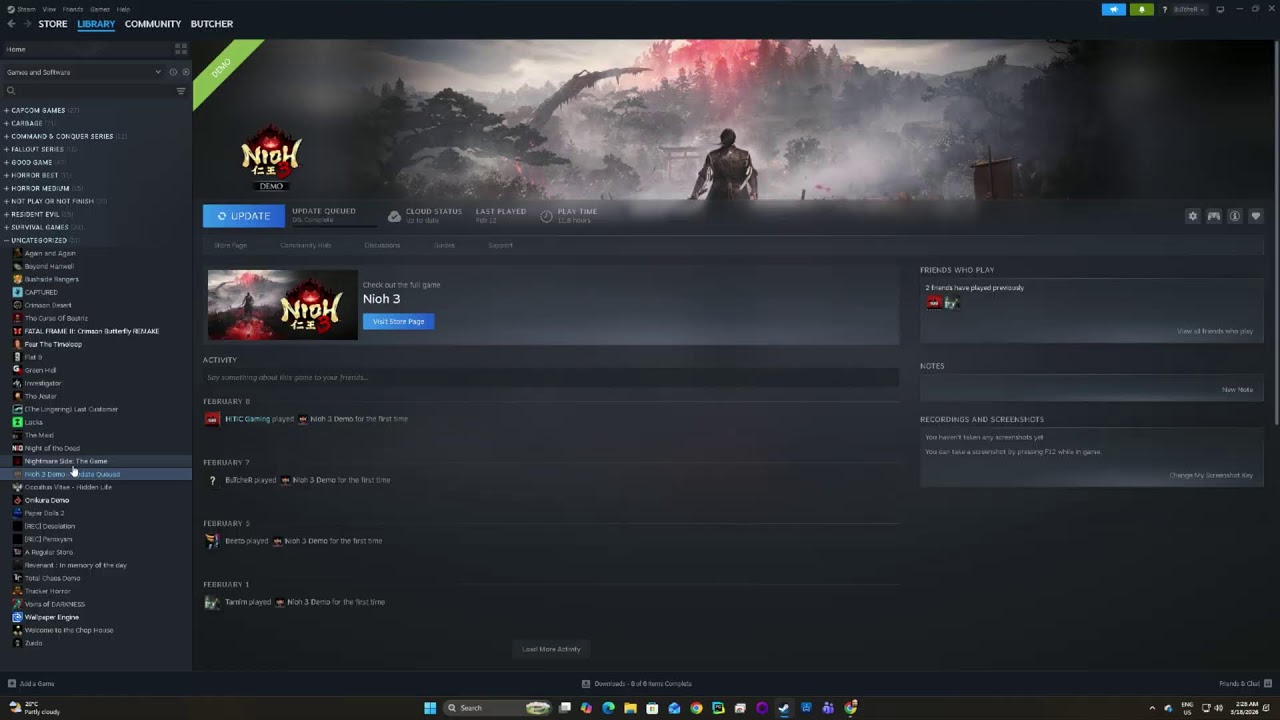Click the cloud status icon
The image size is (1280, 720).
[x=395, y=216]
